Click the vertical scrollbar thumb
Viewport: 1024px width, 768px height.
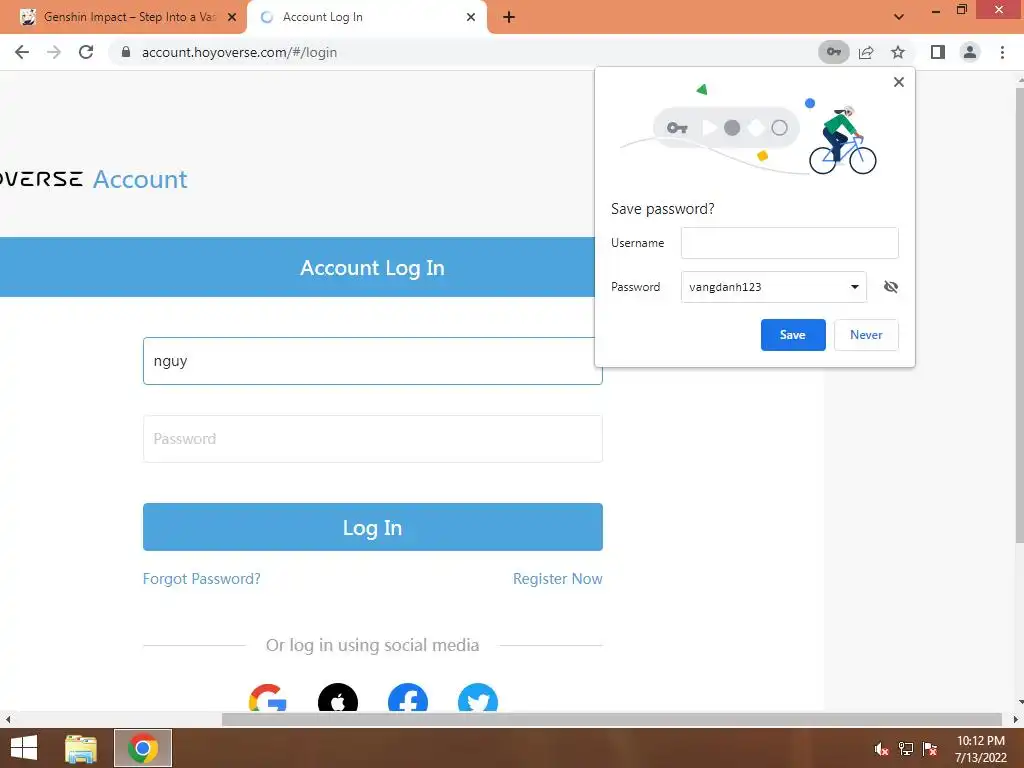pyautogui.click(x=1019, y=313)
